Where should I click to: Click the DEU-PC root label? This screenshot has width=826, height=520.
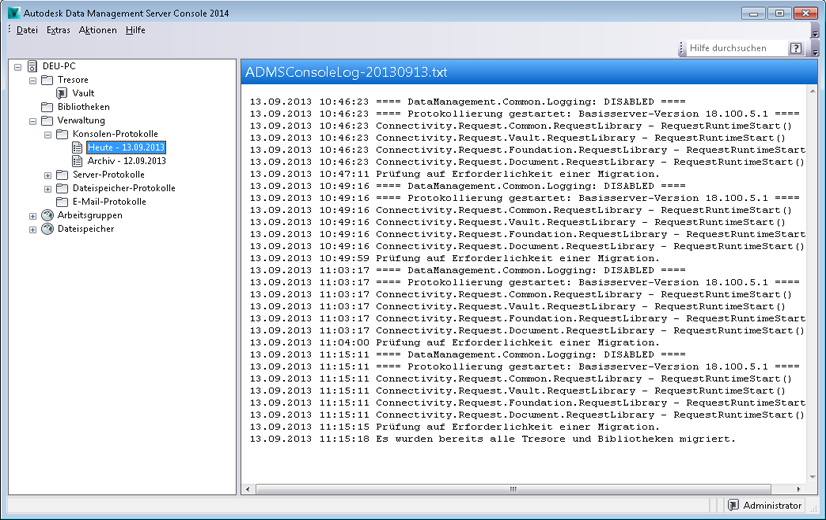[59, 66]
